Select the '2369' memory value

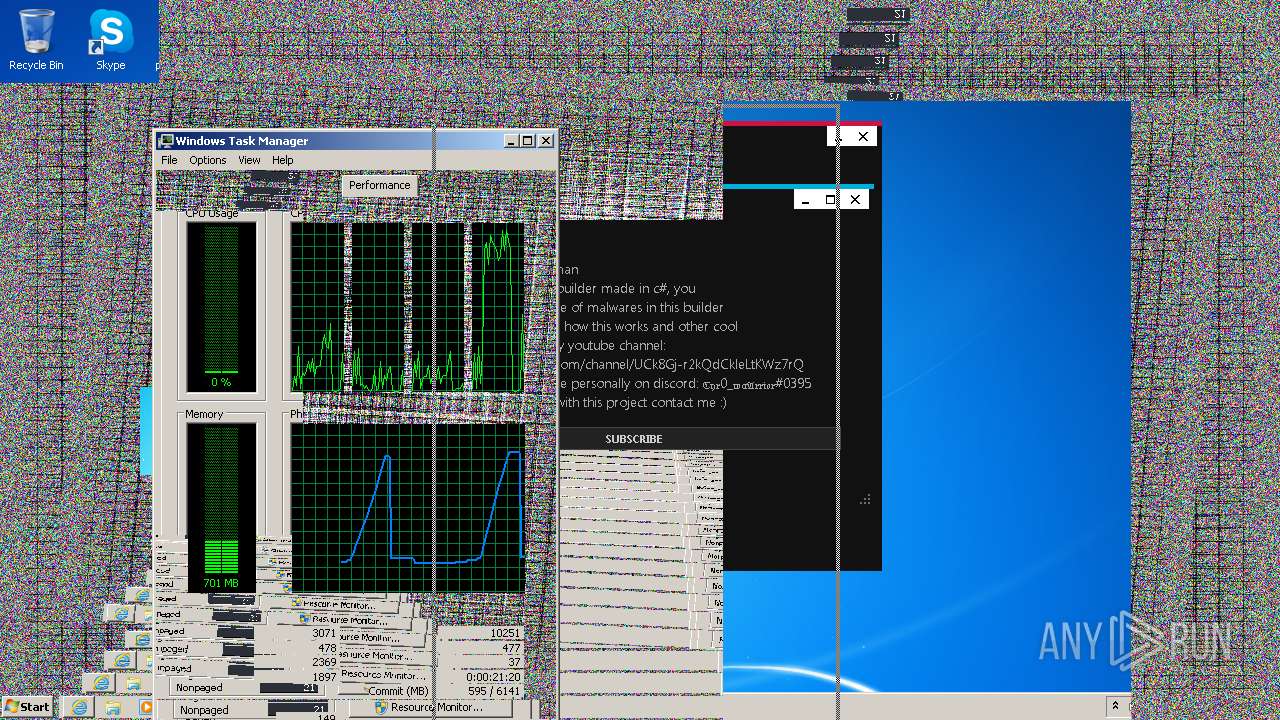coord(324,663)
